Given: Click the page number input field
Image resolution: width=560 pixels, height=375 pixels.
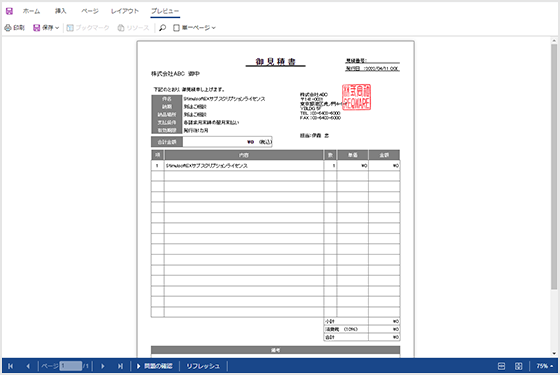Looking at the screenshot, I should (71, 366).
